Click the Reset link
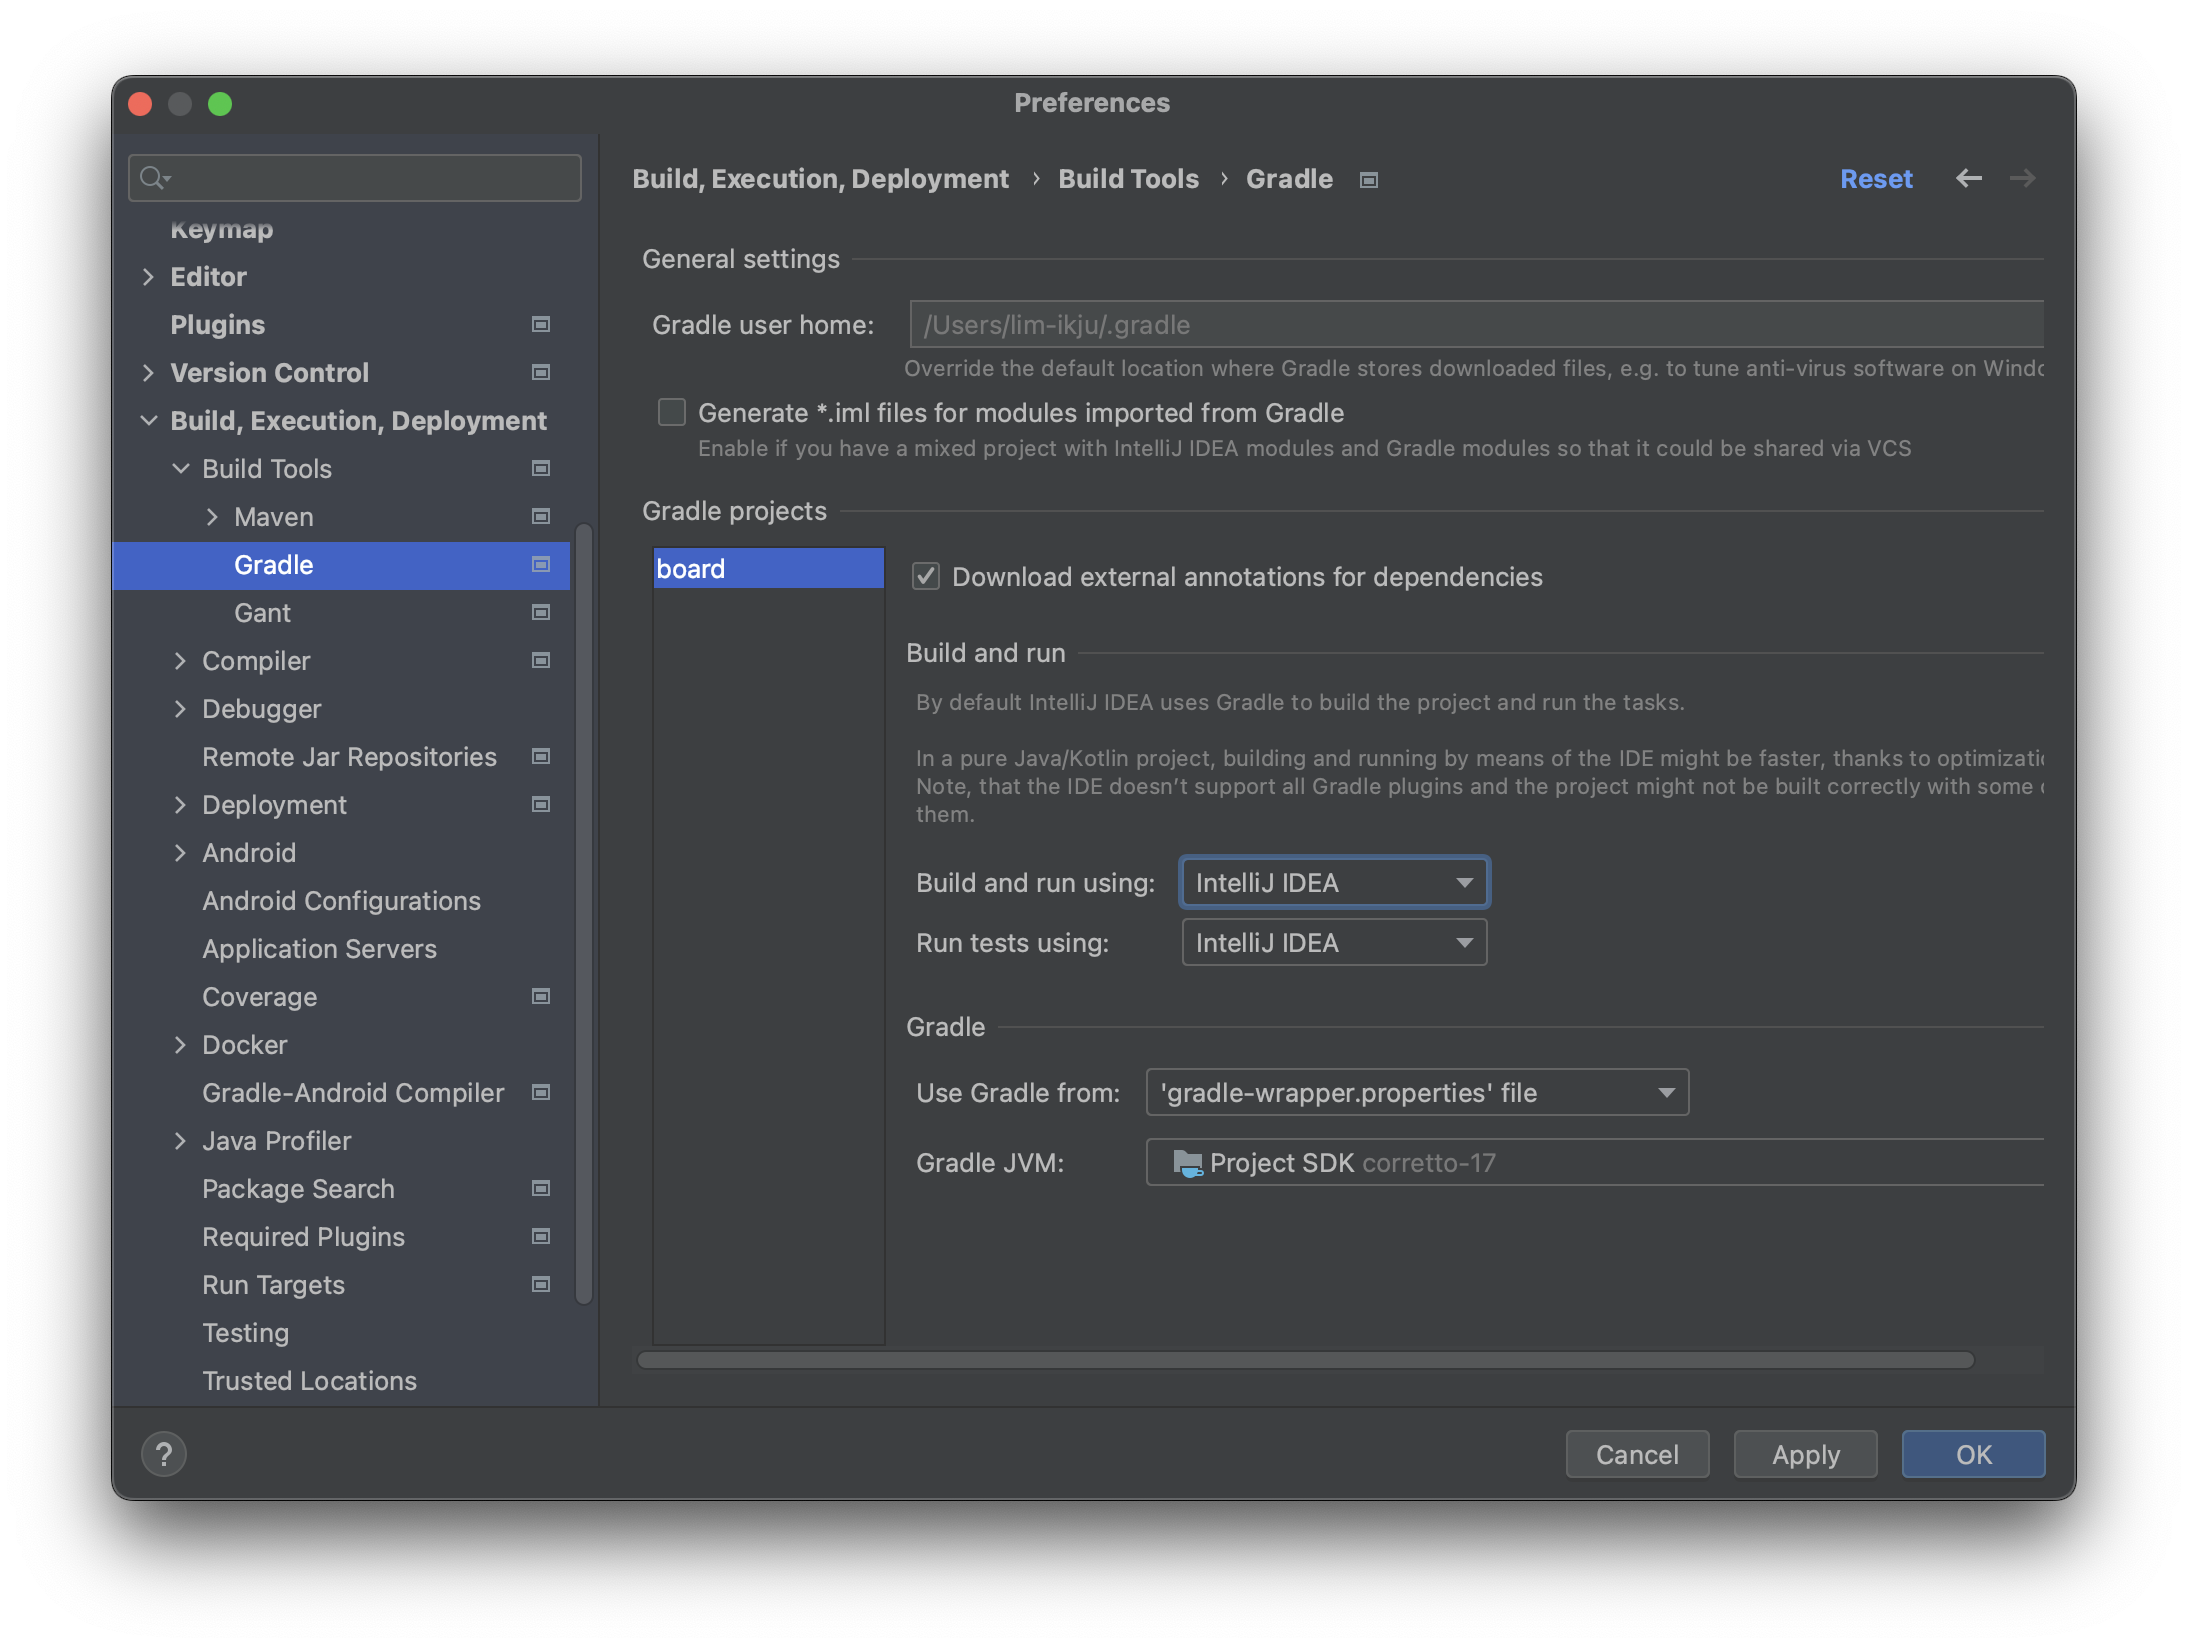Image resolution: width=2188 pixels, height=1648 pixels. pyautogui.click(x=1876, y=179)
